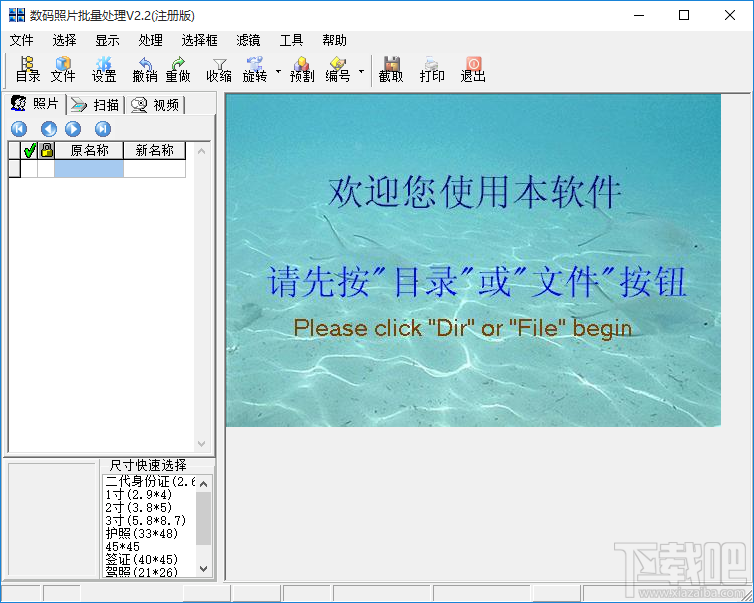Select the highlighted 原名称 cell
The height and width of the screenshot is (603, 754).
pos(89,169)
